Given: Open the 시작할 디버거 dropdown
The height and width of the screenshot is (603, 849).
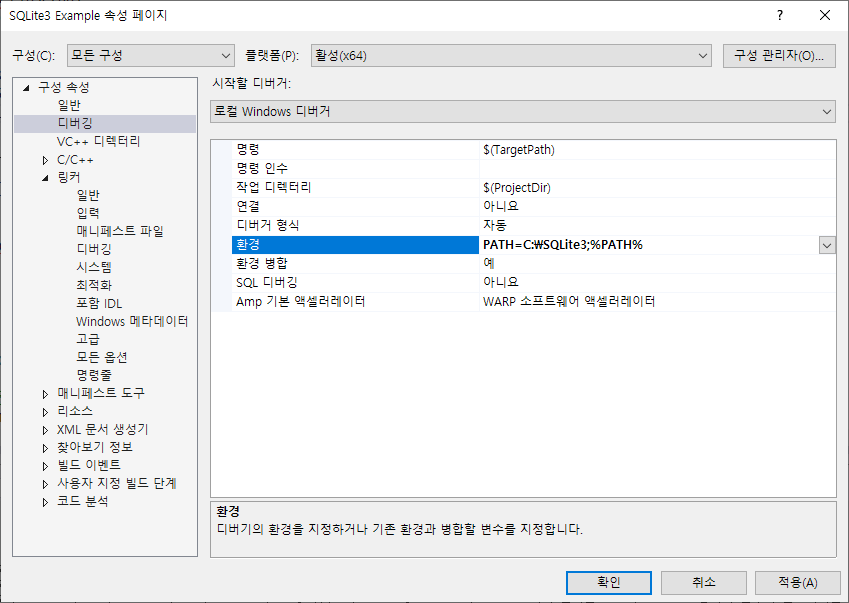Looking at the screenshot, I should pyautogui.click(x=523, y=112).
